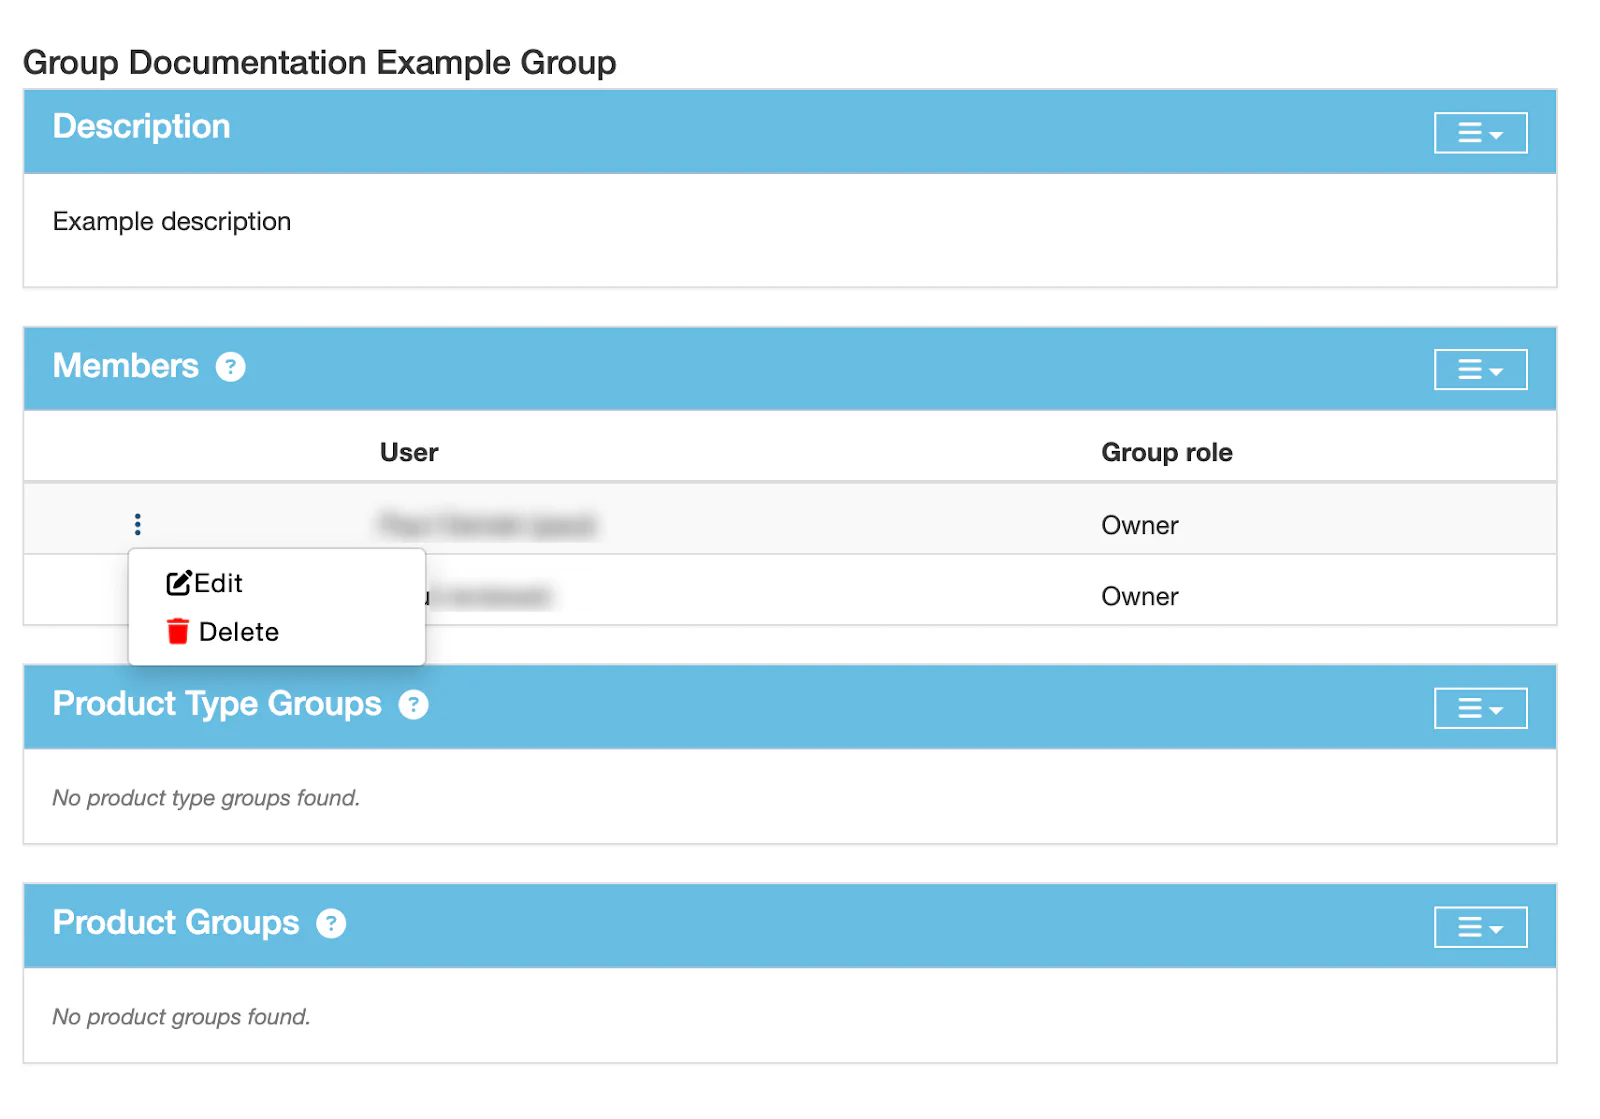Viewport: 1600px width, 1119px height.
Task: Click the help icon beside Members
Action: point(230,367)
